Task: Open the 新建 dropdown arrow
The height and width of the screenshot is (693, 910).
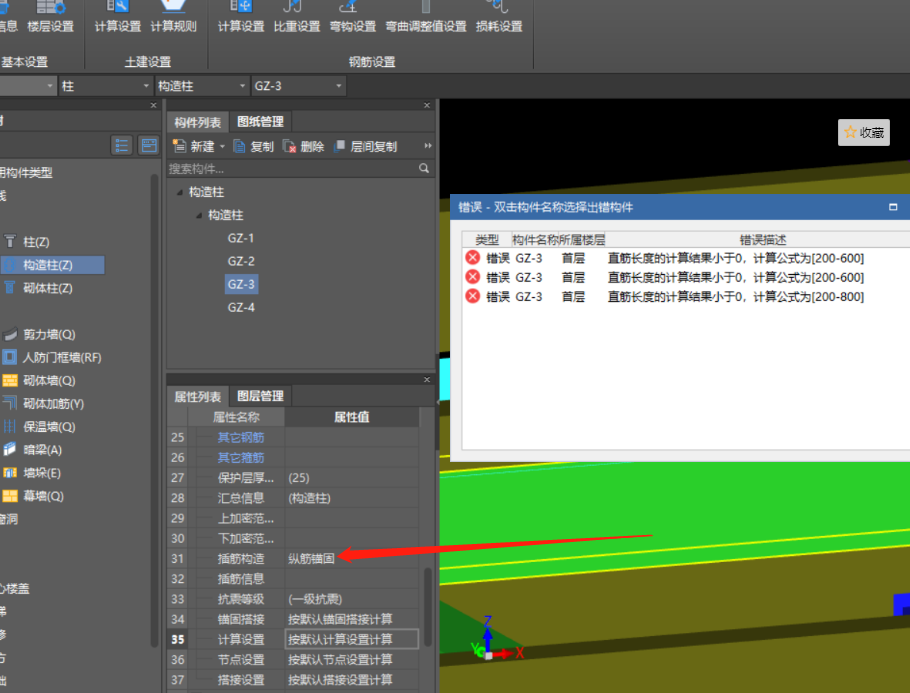Action: (222, 147)
